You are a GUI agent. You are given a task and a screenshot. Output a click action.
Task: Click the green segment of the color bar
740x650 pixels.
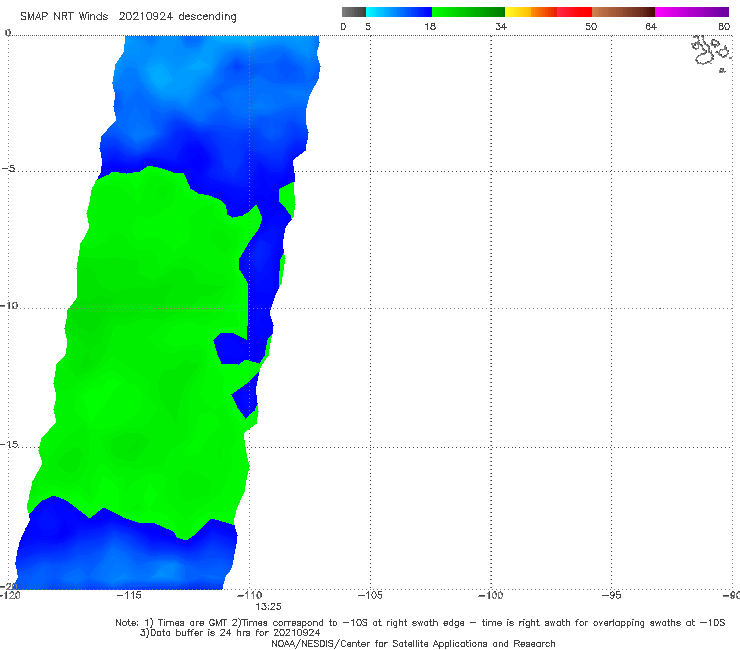[x=468, y=12]
